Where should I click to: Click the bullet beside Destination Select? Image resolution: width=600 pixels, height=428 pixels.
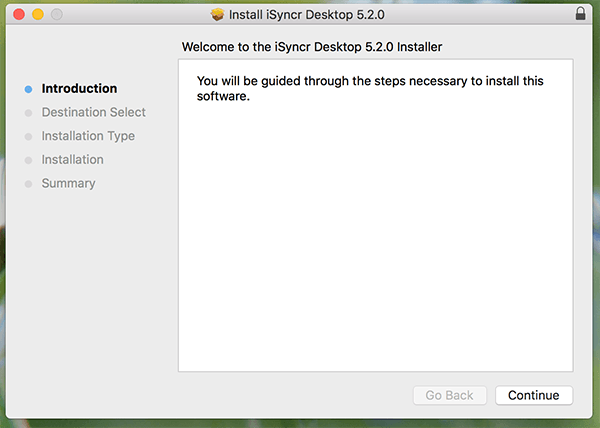click(x=29, y=113)
